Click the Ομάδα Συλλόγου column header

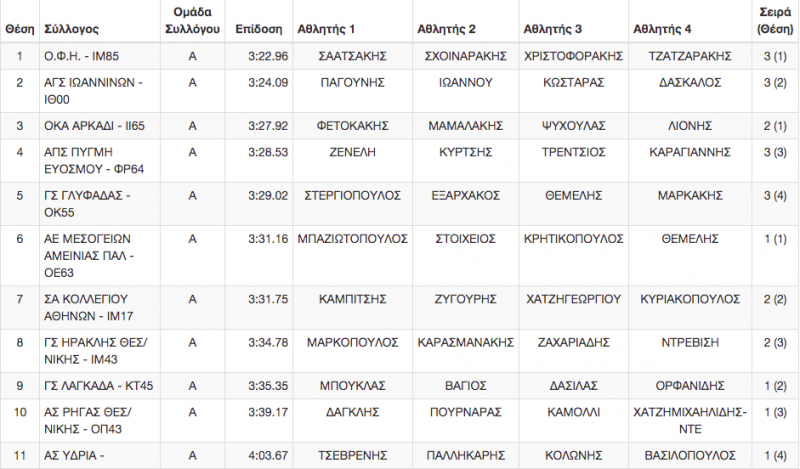192,20
